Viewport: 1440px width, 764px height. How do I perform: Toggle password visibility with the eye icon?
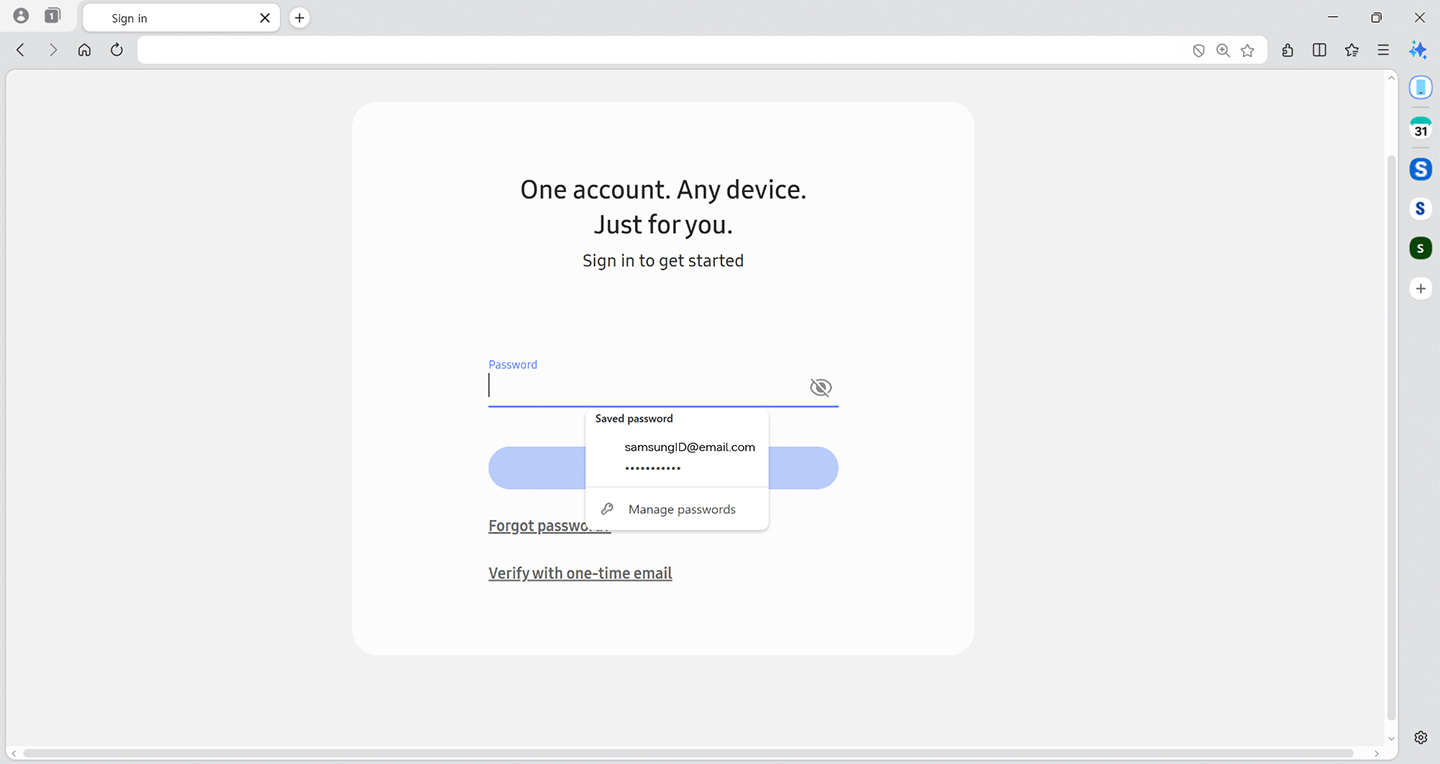tap(820, 387)
